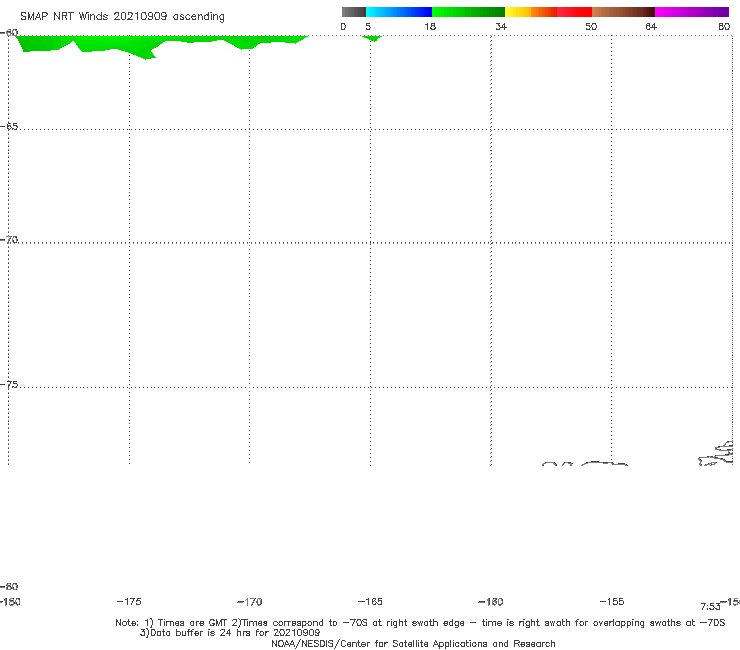
Task: Select the green segment of the color bar
Action: click(468, 12)
